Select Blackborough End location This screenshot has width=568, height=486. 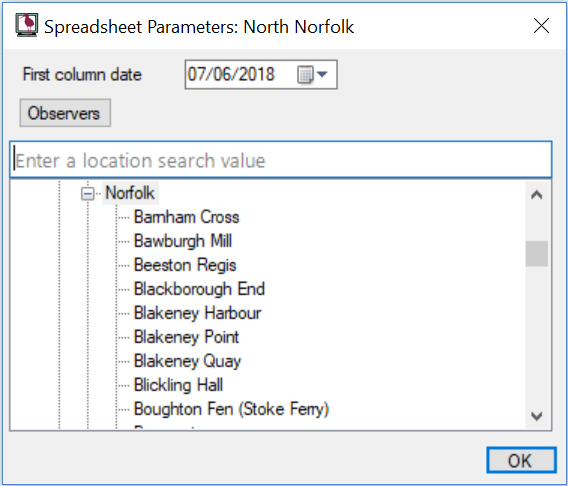click(x=199, y=289)
